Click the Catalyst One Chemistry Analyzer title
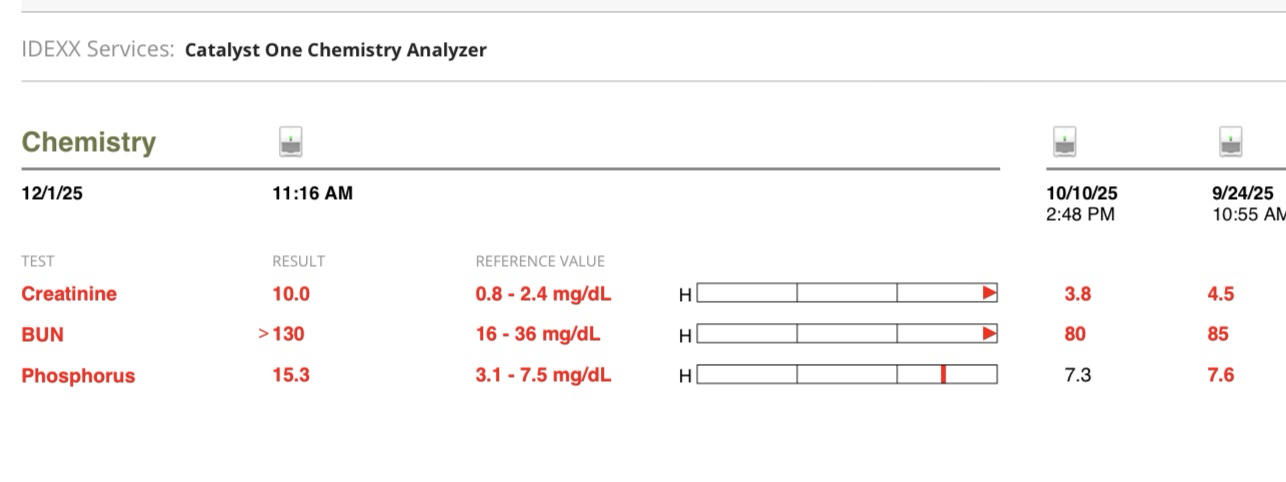 (x=336, y=50)
